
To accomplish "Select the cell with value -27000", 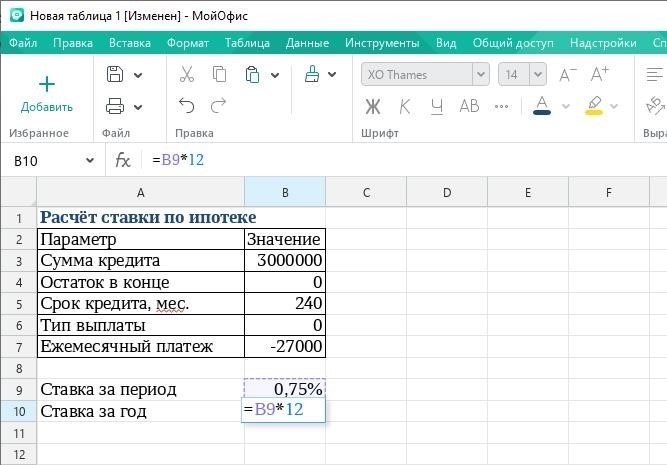I will click(285, 347).
